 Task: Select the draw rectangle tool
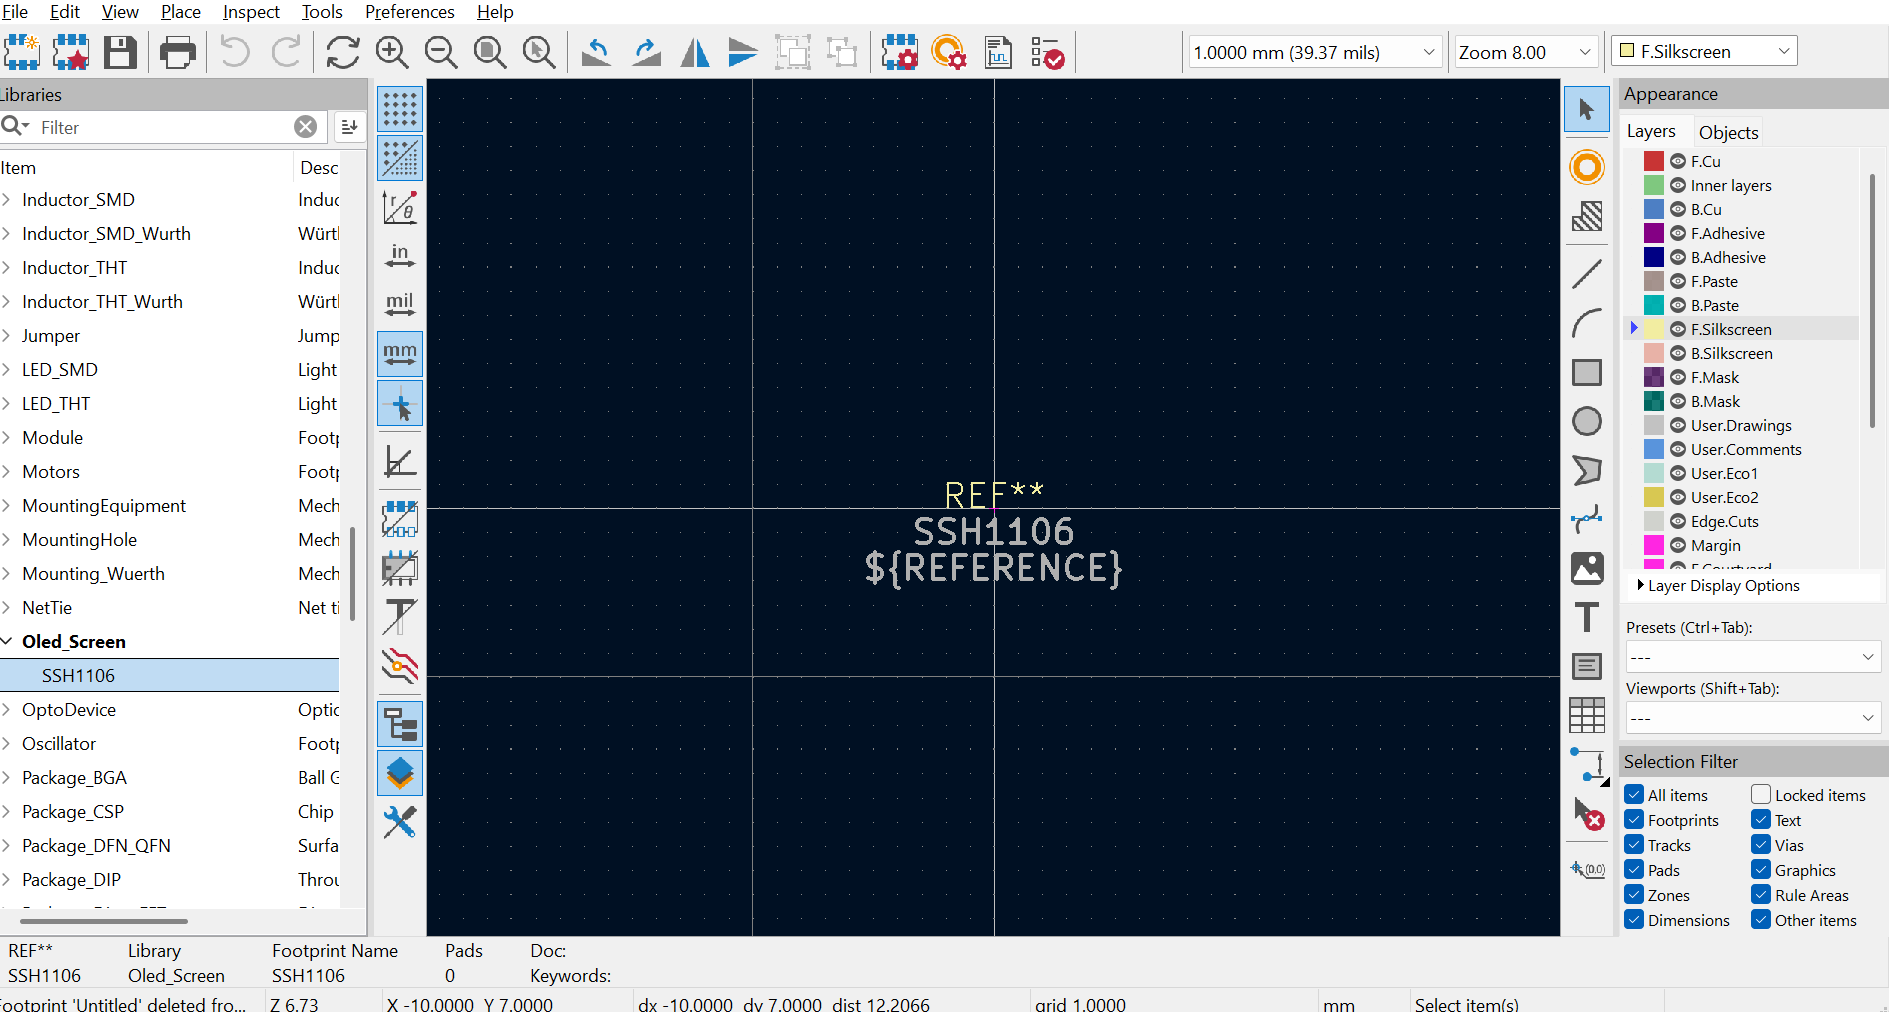1587,372
